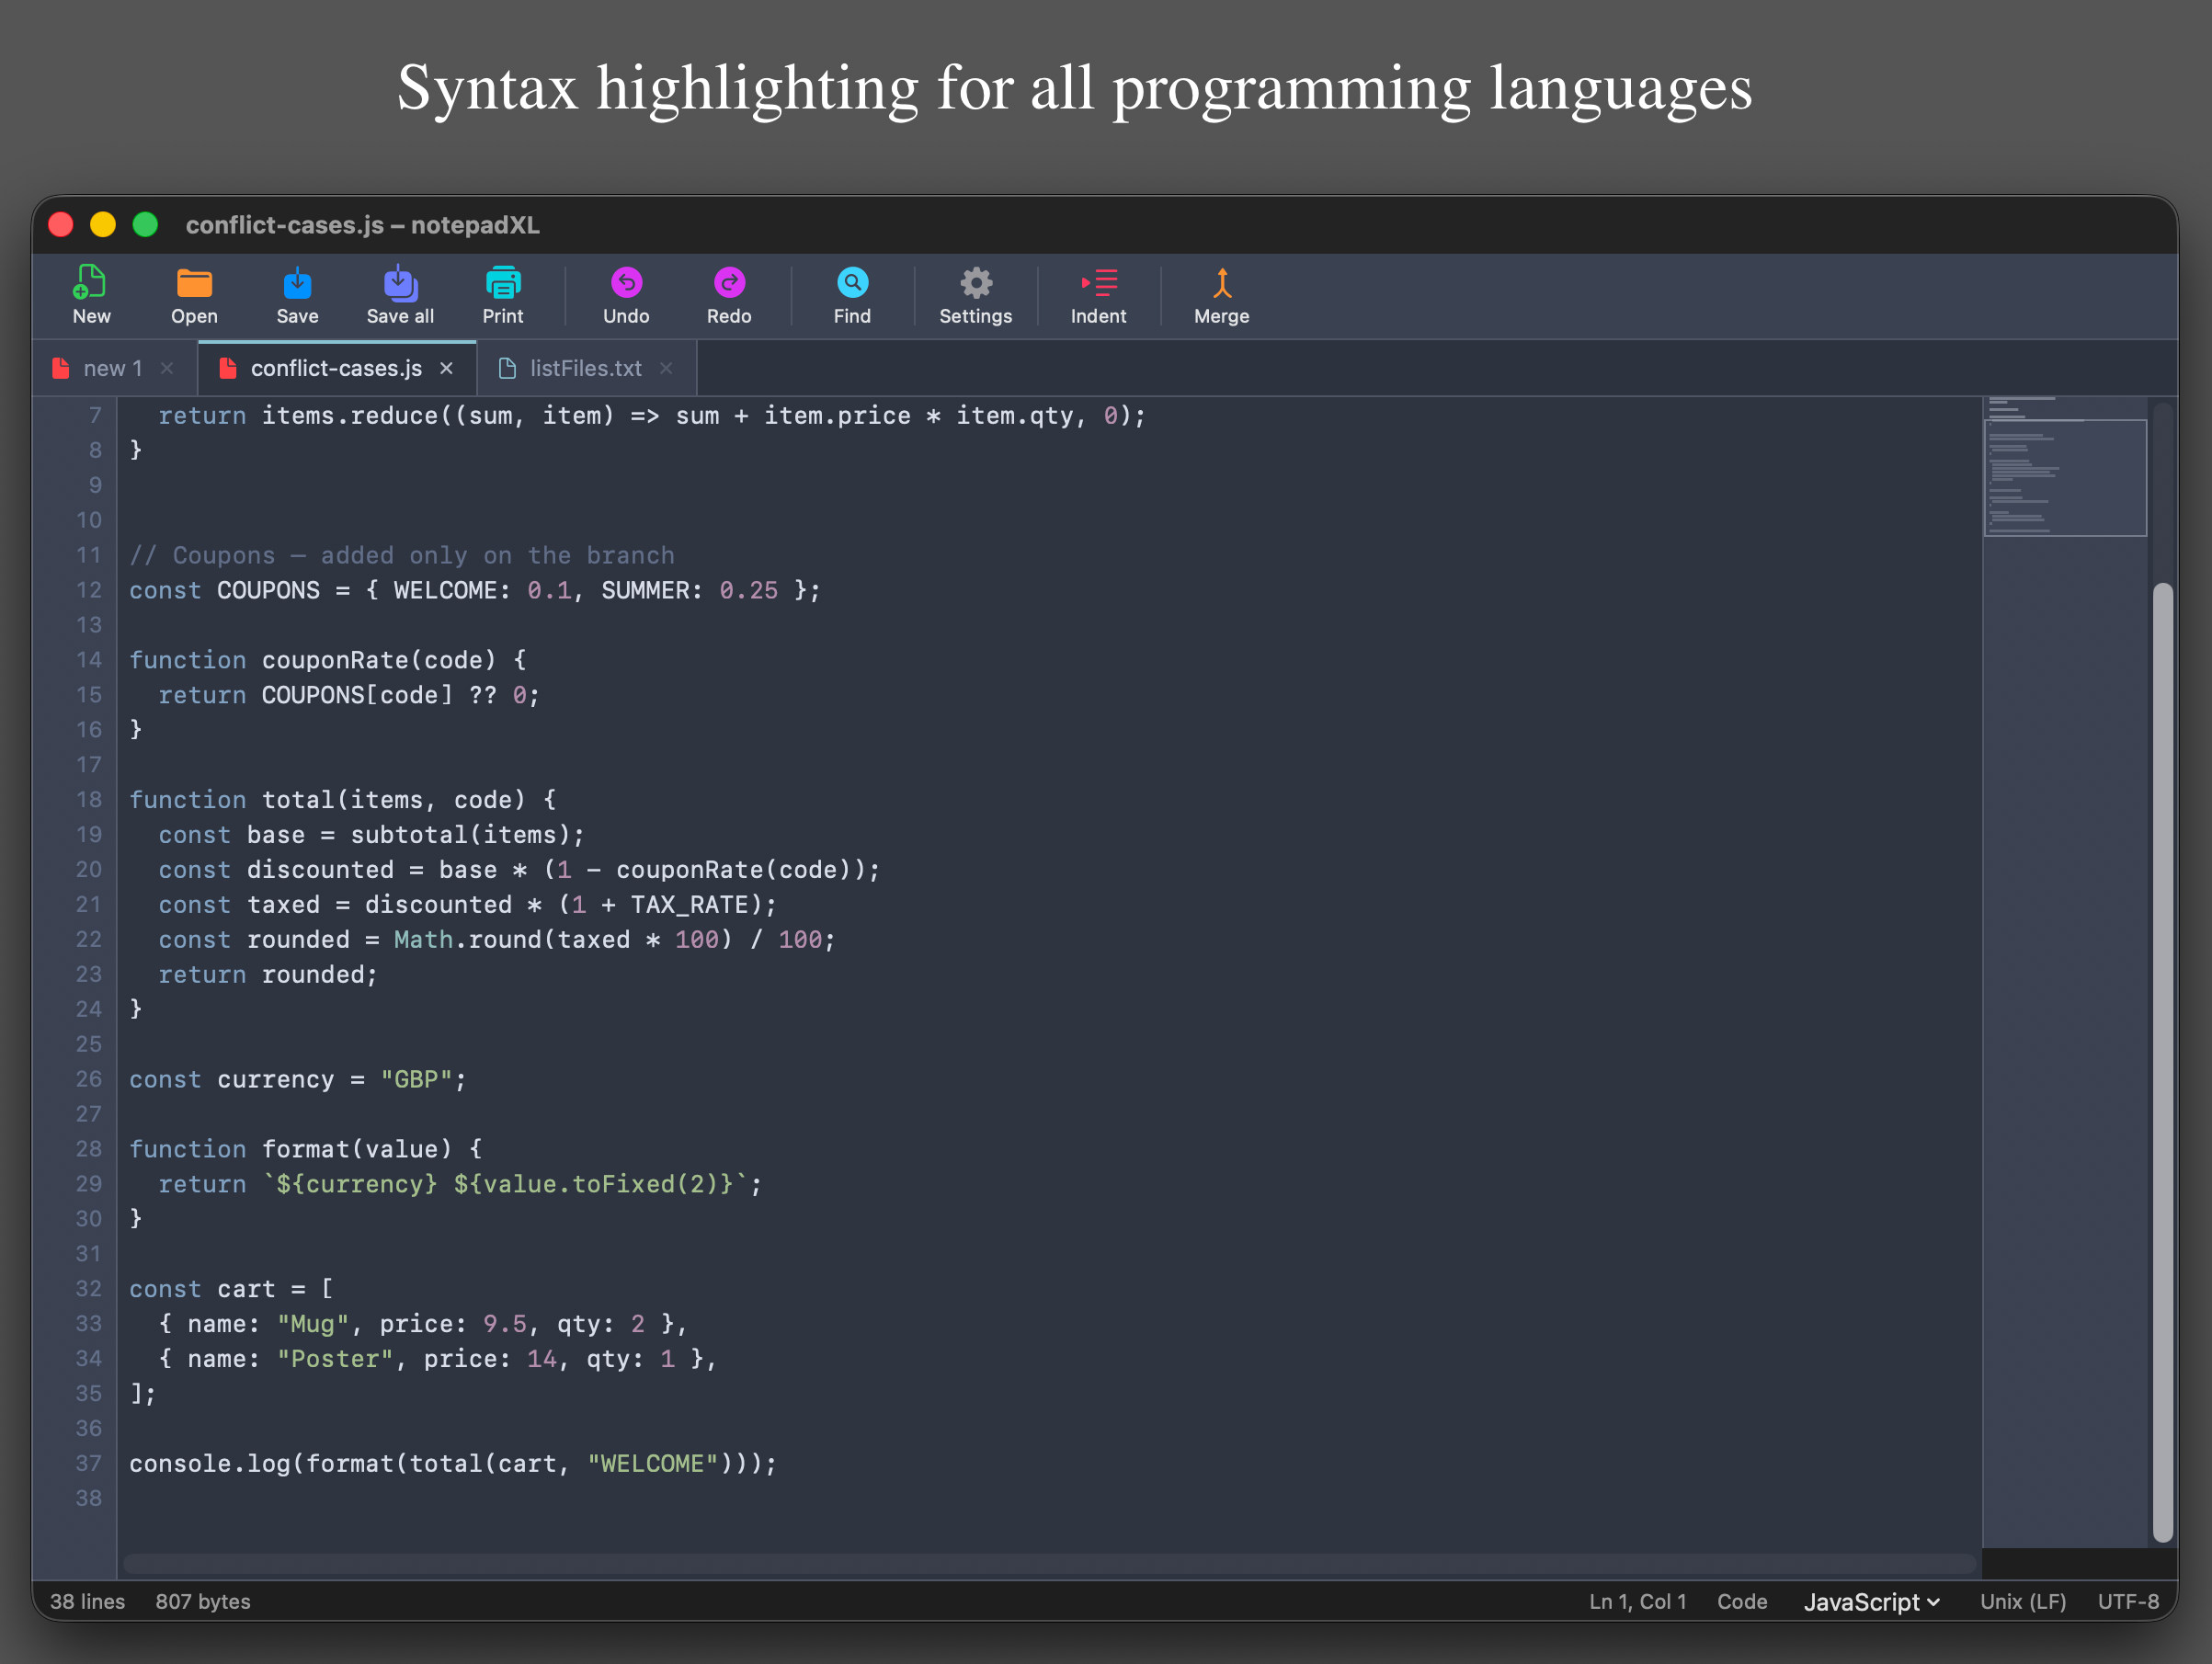
Task: Click 'TAX_RATE' on line 21
Action: point(689,905)
